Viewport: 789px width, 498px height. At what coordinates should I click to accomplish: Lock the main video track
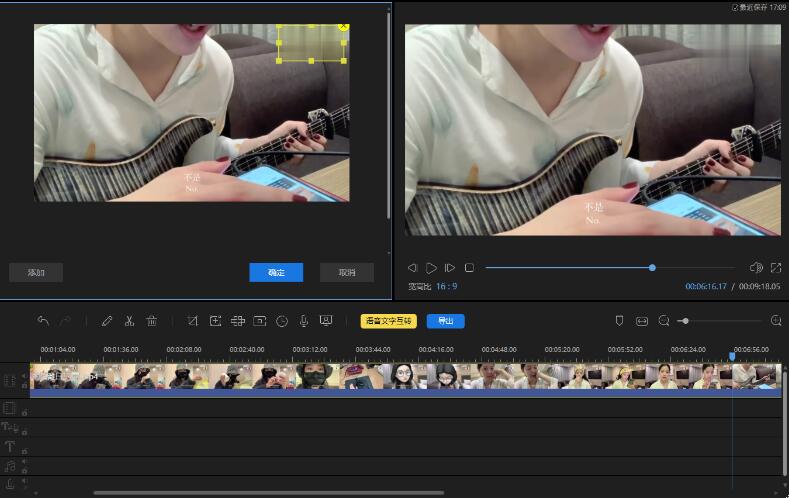[24, 385]
